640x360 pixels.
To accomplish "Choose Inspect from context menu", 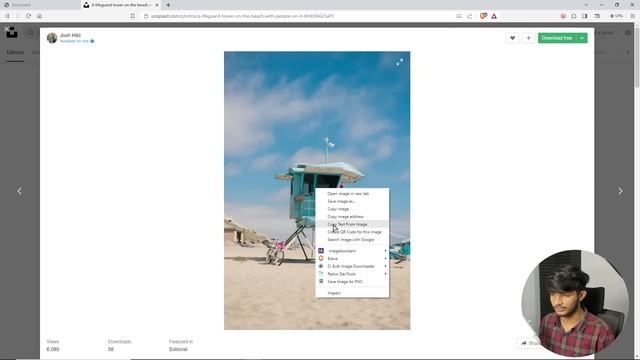I will pyautogui.click(x=352, y=293).
